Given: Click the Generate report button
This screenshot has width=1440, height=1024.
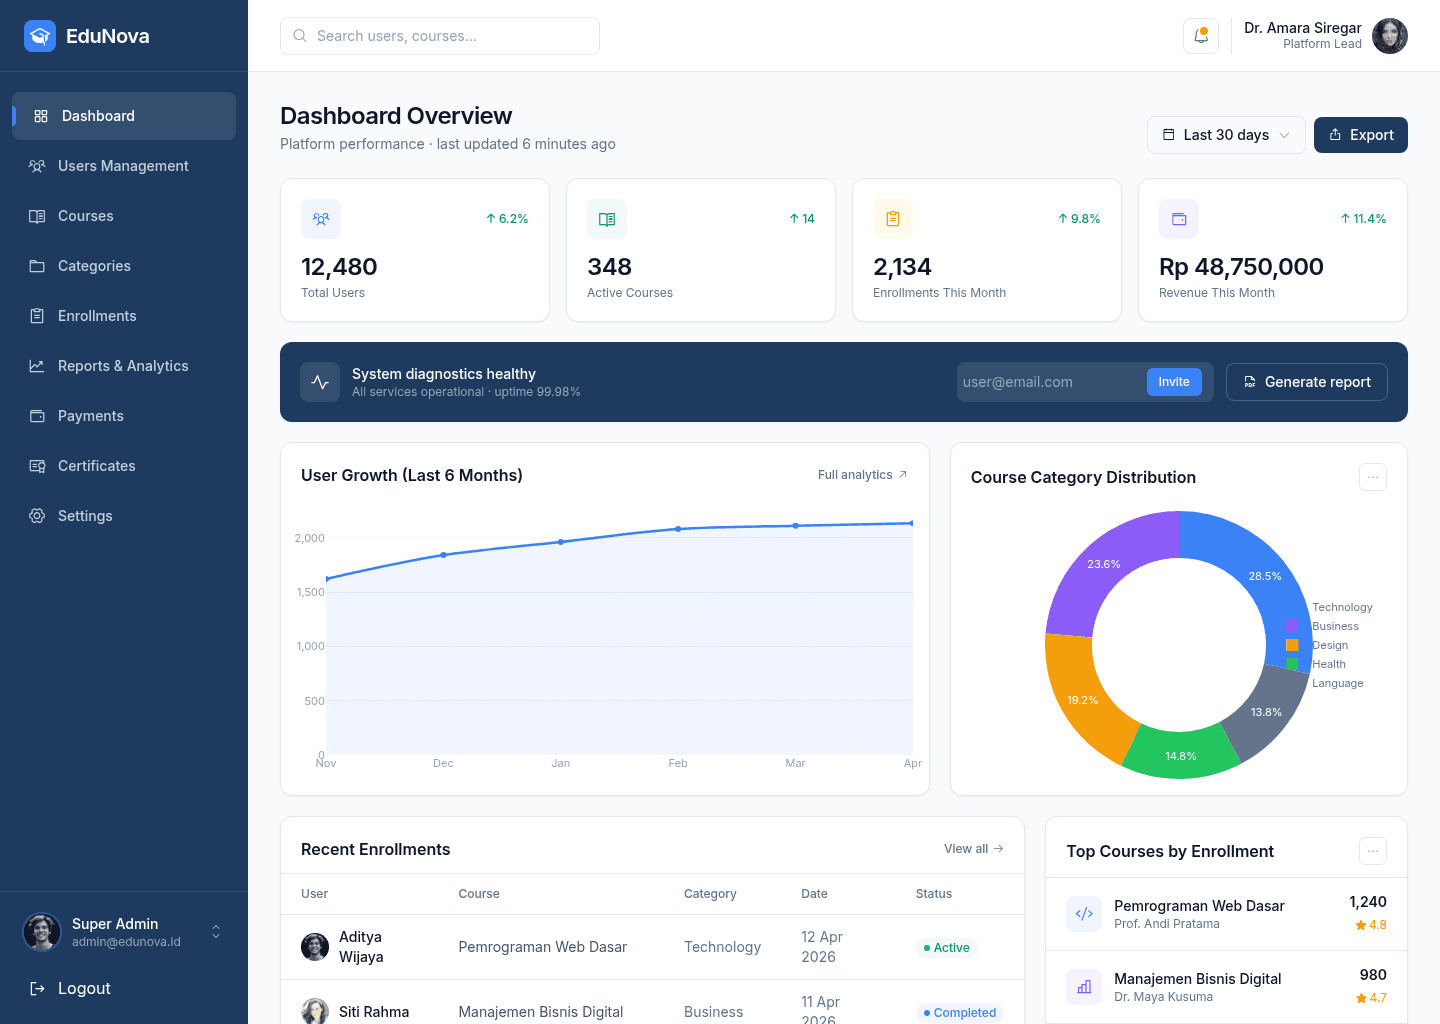Looking at the screenshot, I should [x=1307, y=382].
